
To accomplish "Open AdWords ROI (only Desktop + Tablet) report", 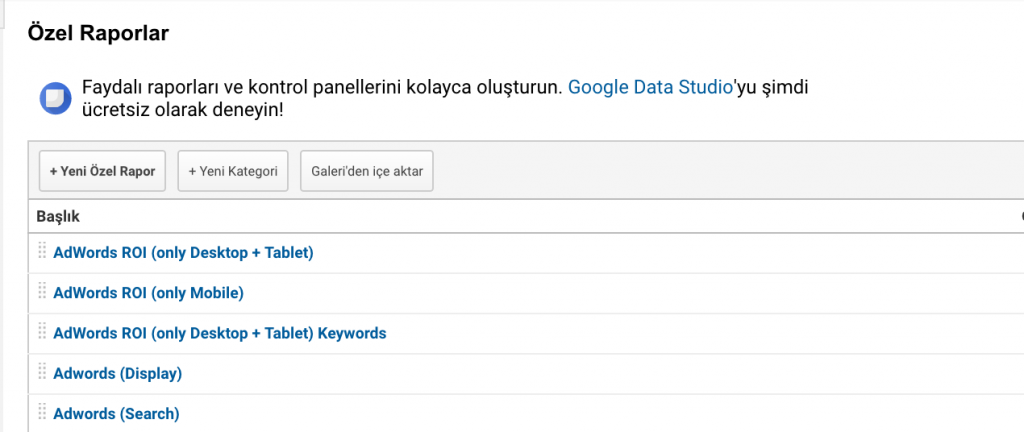I will click(x=183, y=253).
